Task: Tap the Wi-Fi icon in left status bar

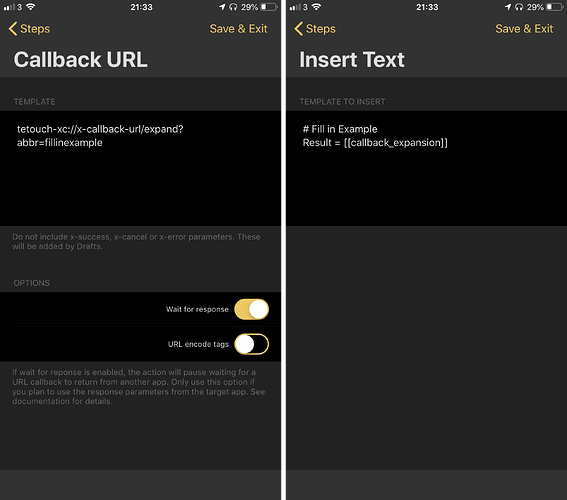Action: (x=31, y=7)
